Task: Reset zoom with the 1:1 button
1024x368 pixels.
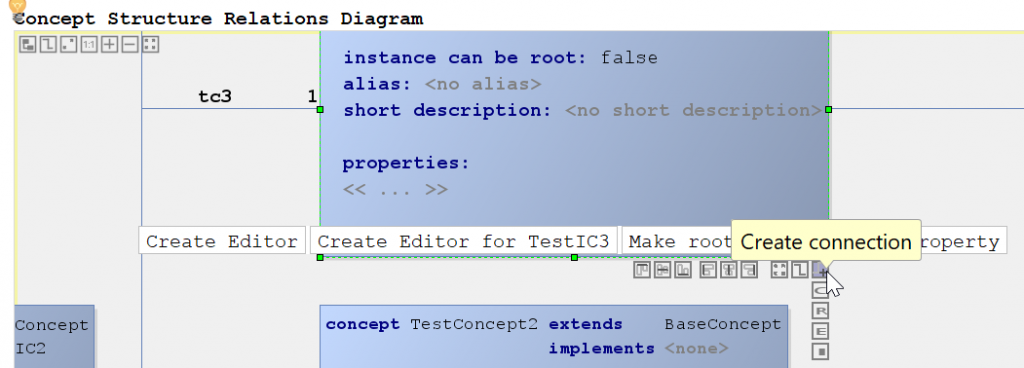Action: point(89,44)
